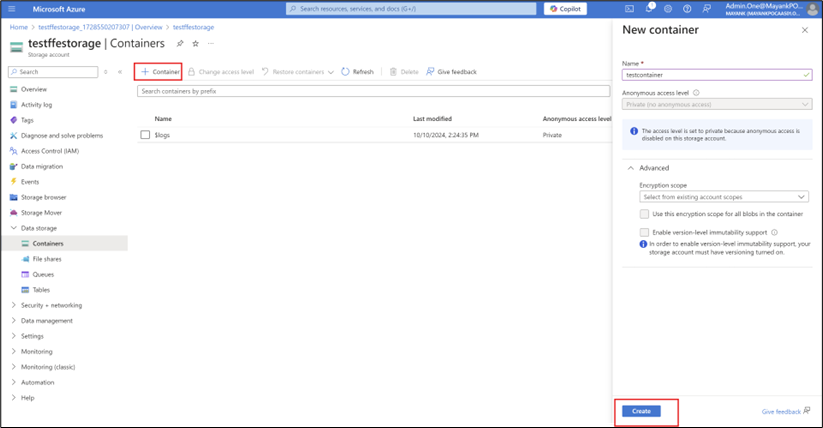Expand the Automation section
The width and height of the screenshot is (823, 428).
(x=14, y=382)
